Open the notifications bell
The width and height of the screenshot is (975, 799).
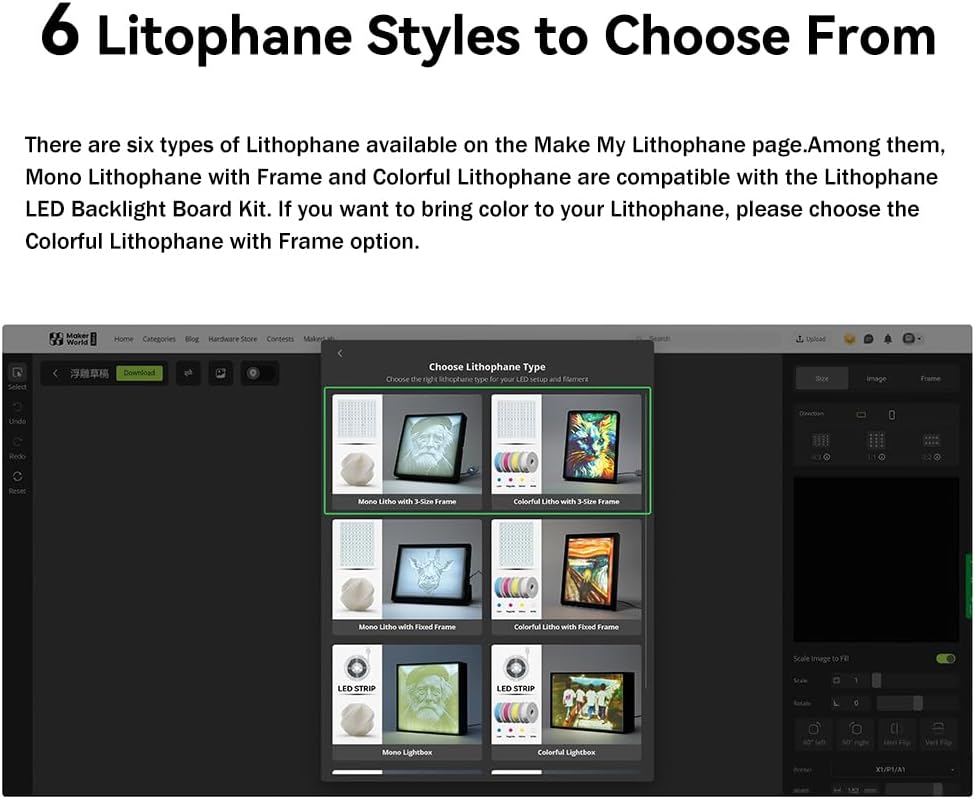888,339
